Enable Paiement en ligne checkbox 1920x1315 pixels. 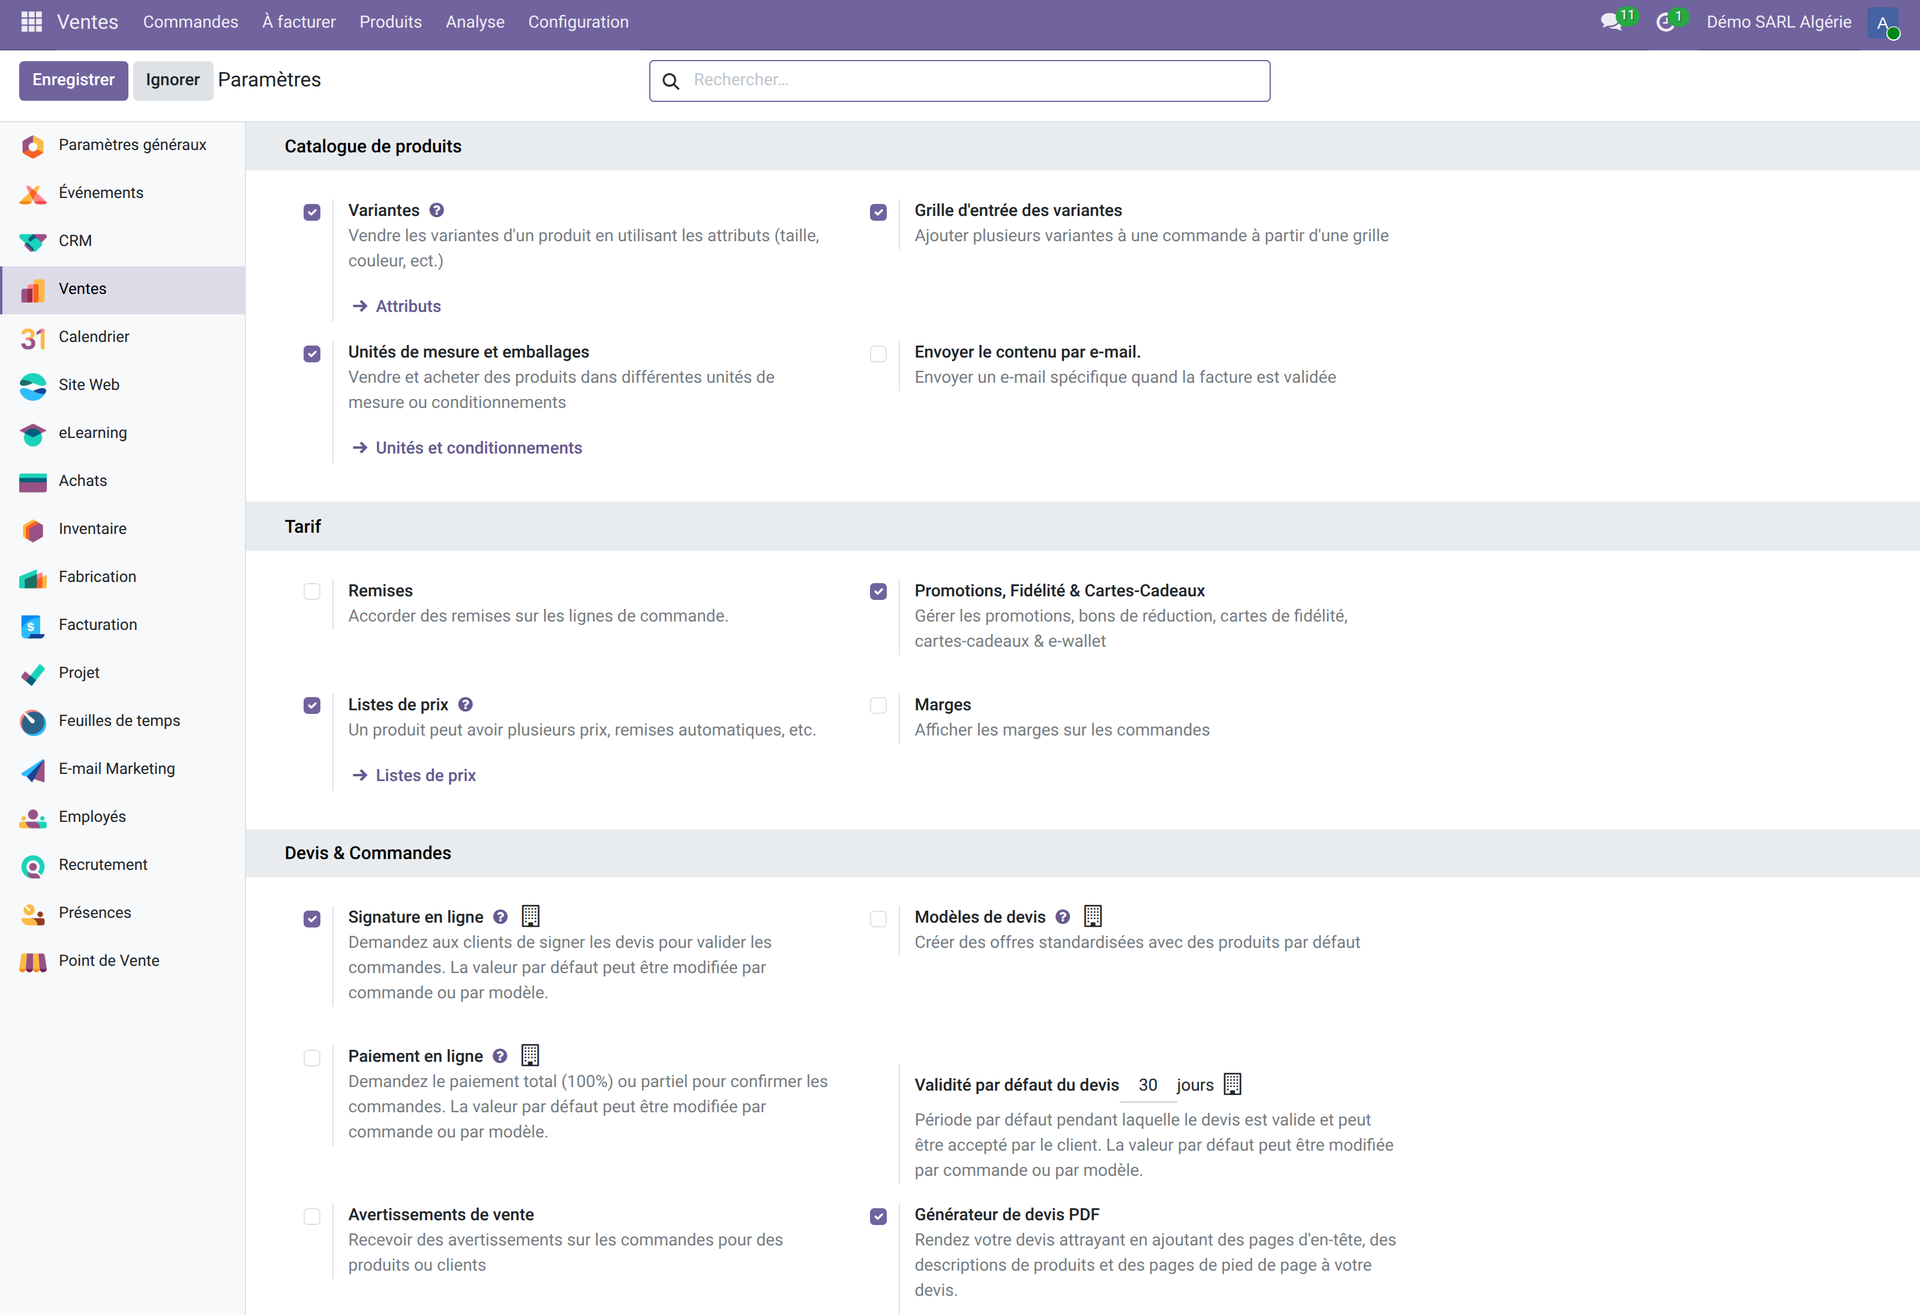(312, 1058)
